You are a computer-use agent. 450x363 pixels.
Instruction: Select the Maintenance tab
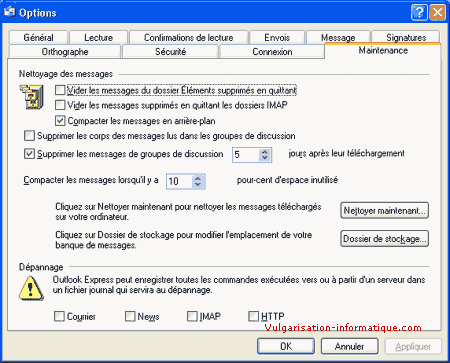[x=383, y=51]
